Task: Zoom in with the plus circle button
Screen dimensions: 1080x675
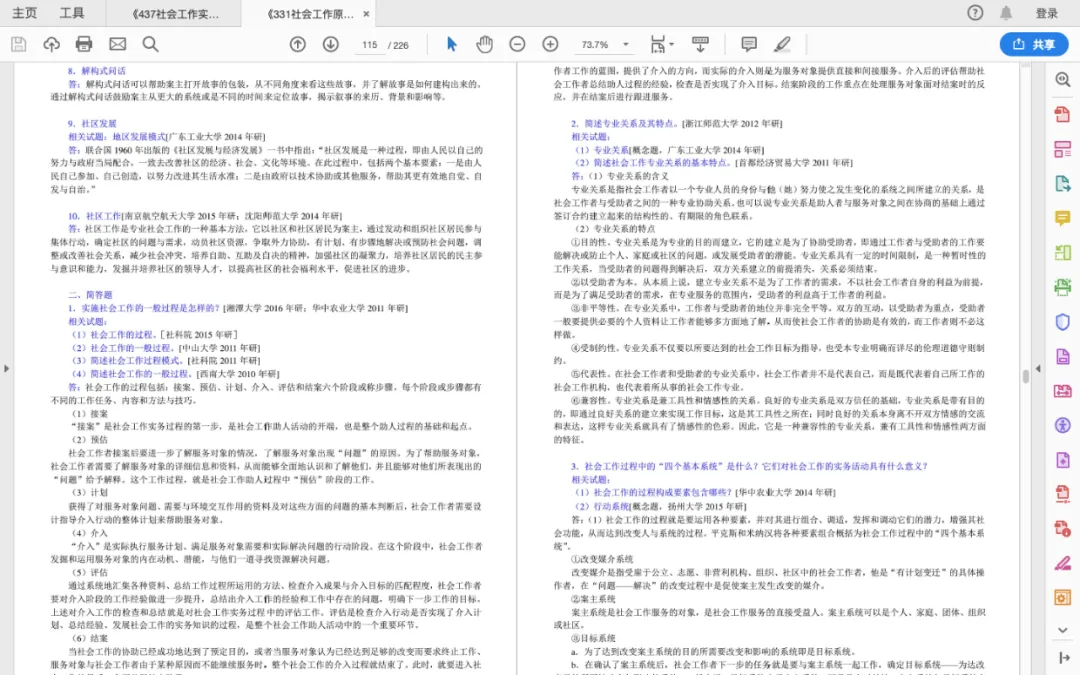Action: point(550,45)
